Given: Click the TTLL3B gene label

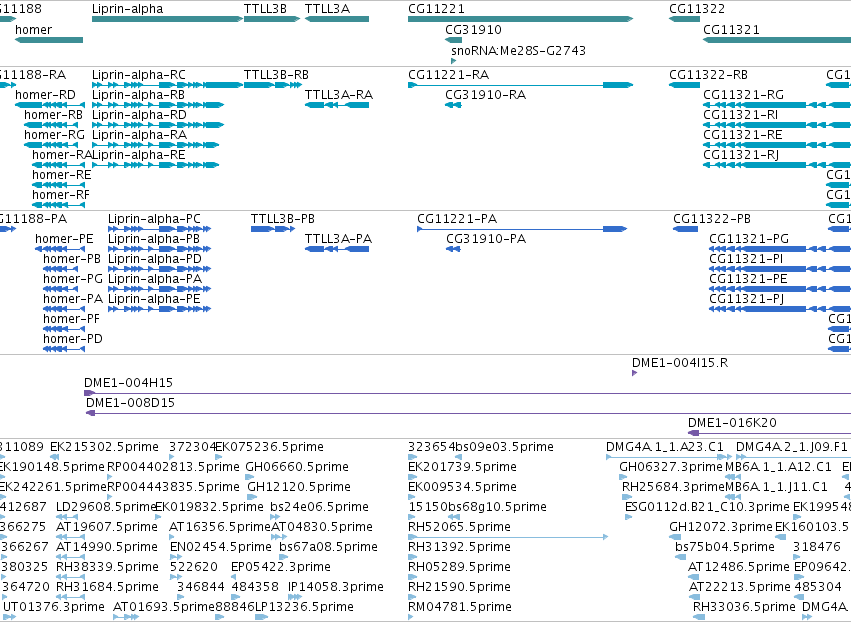Looking at the screenshot, I should pos(265,9).
